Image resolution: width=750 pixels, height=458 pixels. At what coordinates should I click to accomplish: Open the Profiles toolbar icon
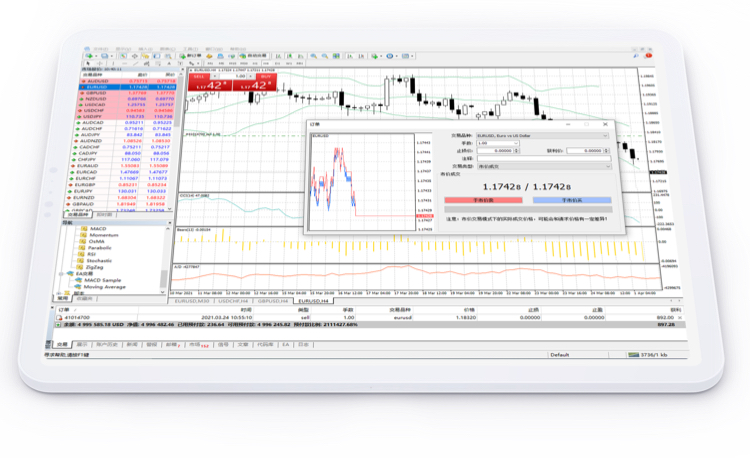click(104, 56)
